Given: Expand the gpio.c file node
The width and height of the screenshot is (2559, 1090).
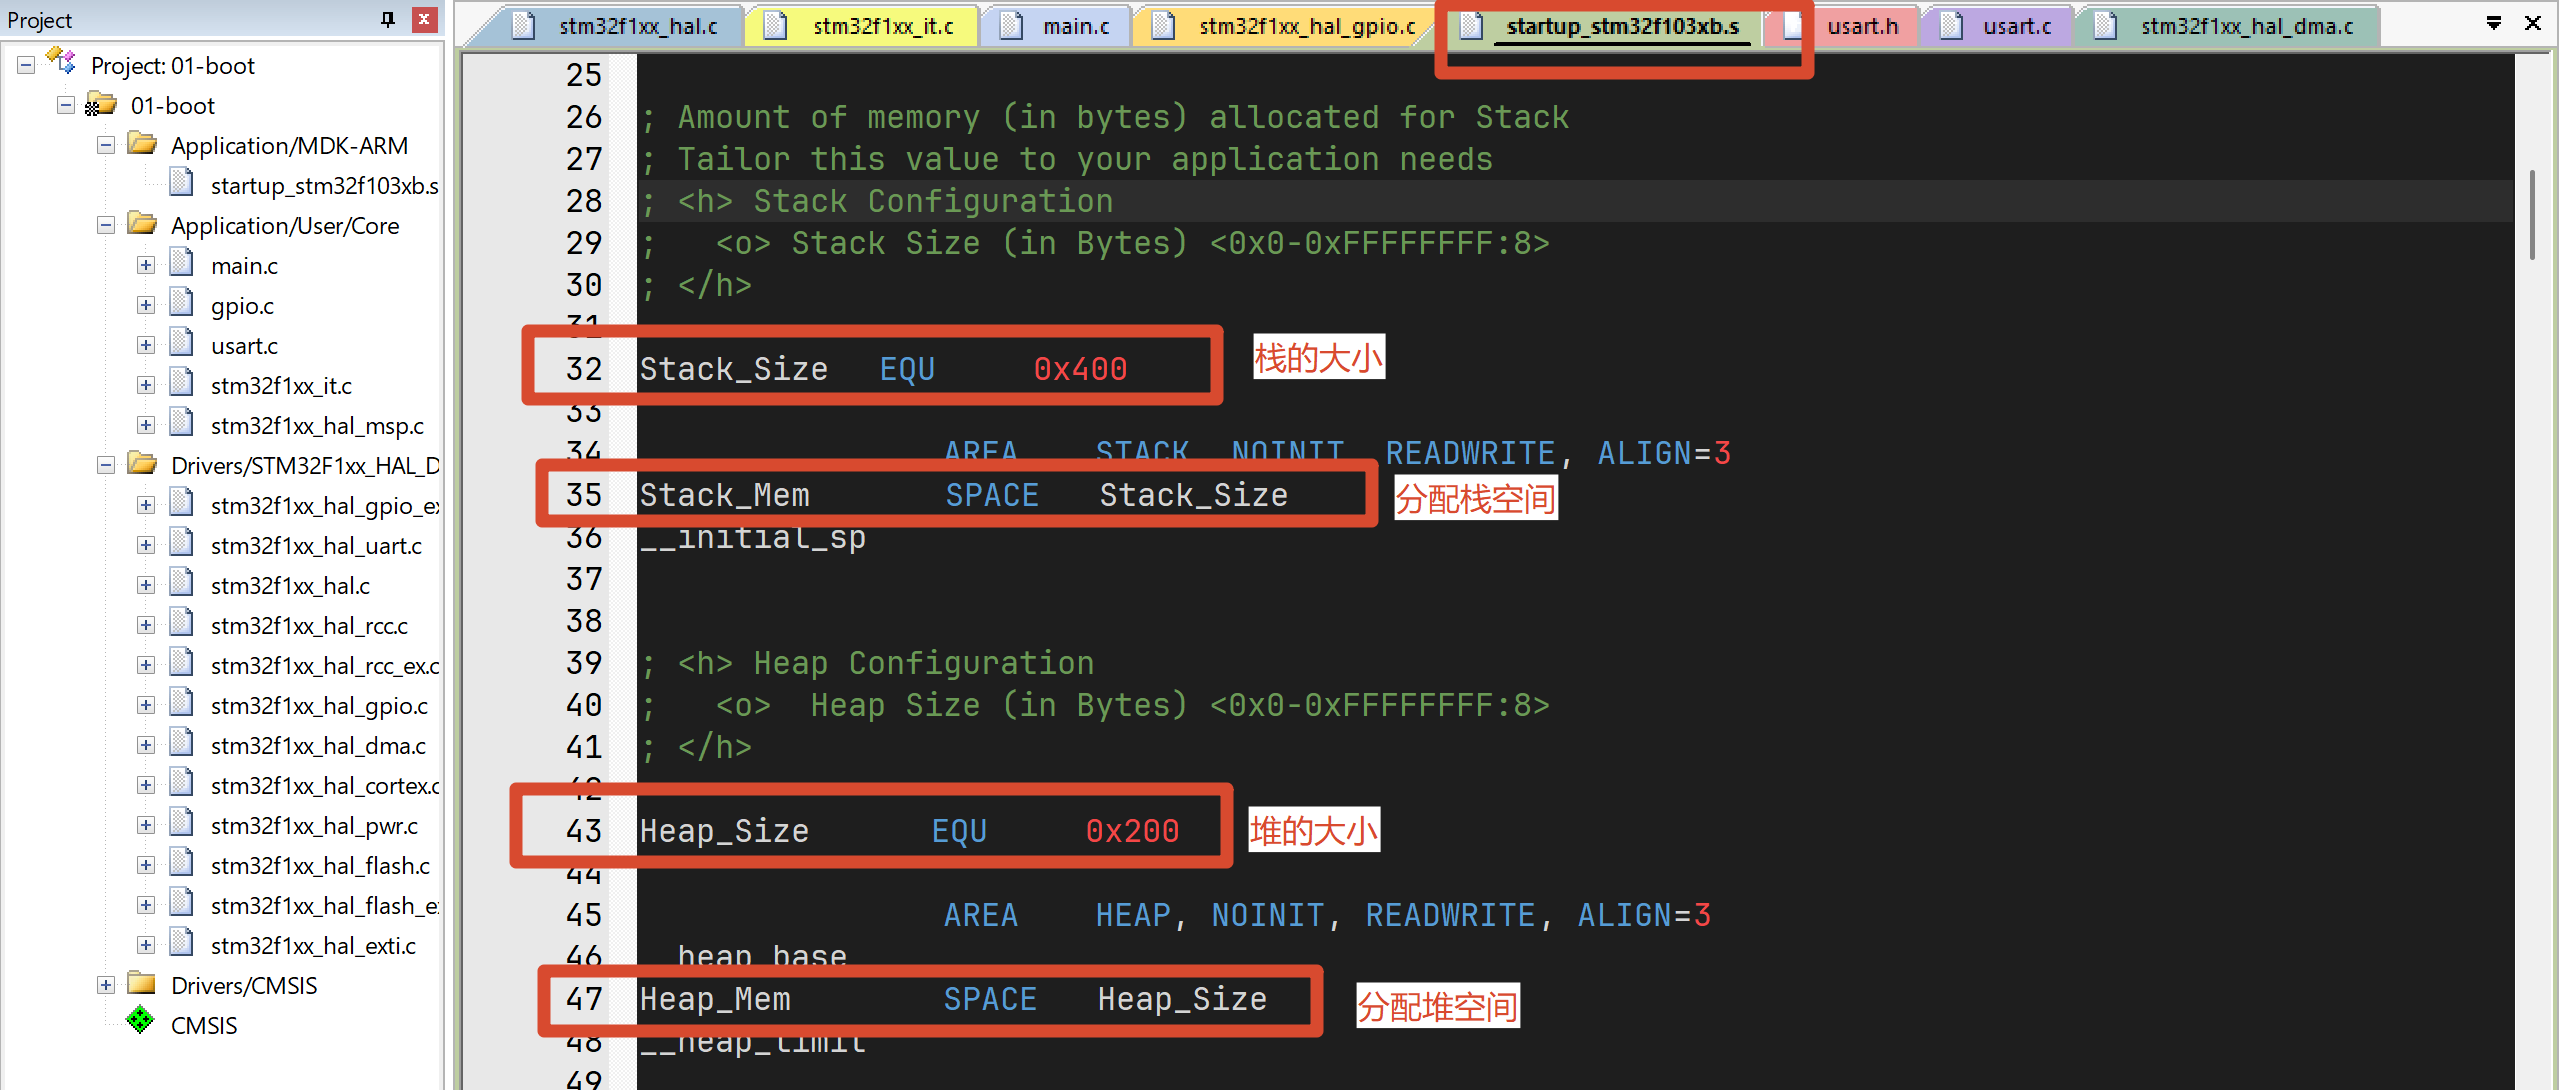Looking at the screenshot, I should [146, 305].
